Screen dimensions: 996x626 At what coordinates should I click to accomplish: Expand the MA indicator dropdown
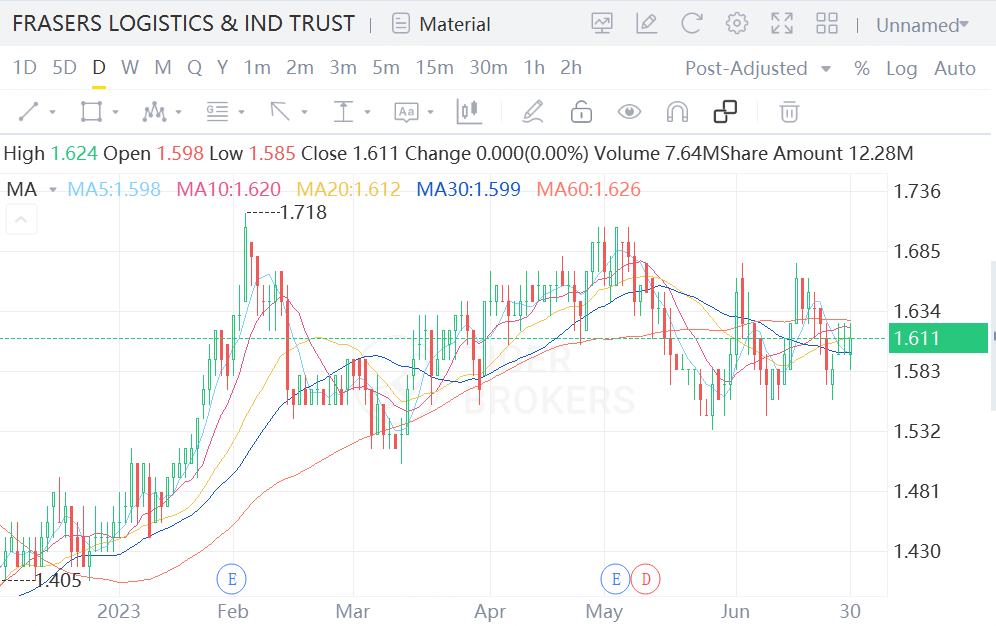tap(53, 189)
